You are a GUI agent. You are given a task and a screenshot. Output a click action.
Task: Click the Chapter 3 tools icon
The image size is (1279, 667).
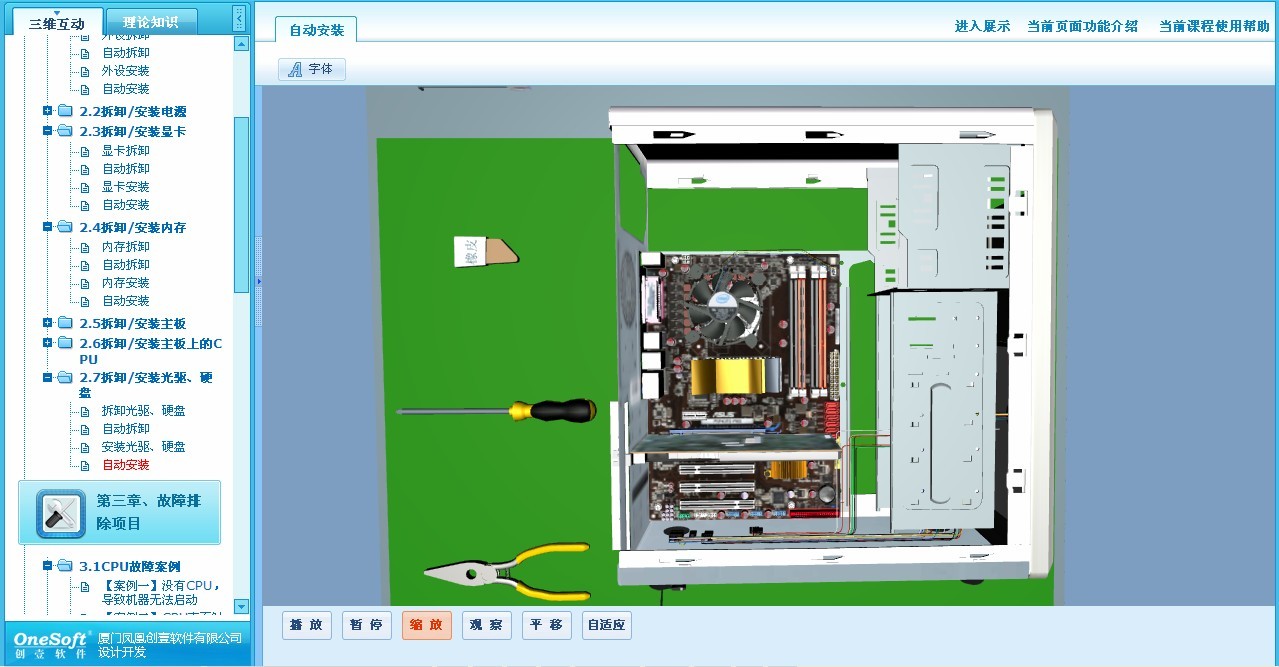pos(61,514)
